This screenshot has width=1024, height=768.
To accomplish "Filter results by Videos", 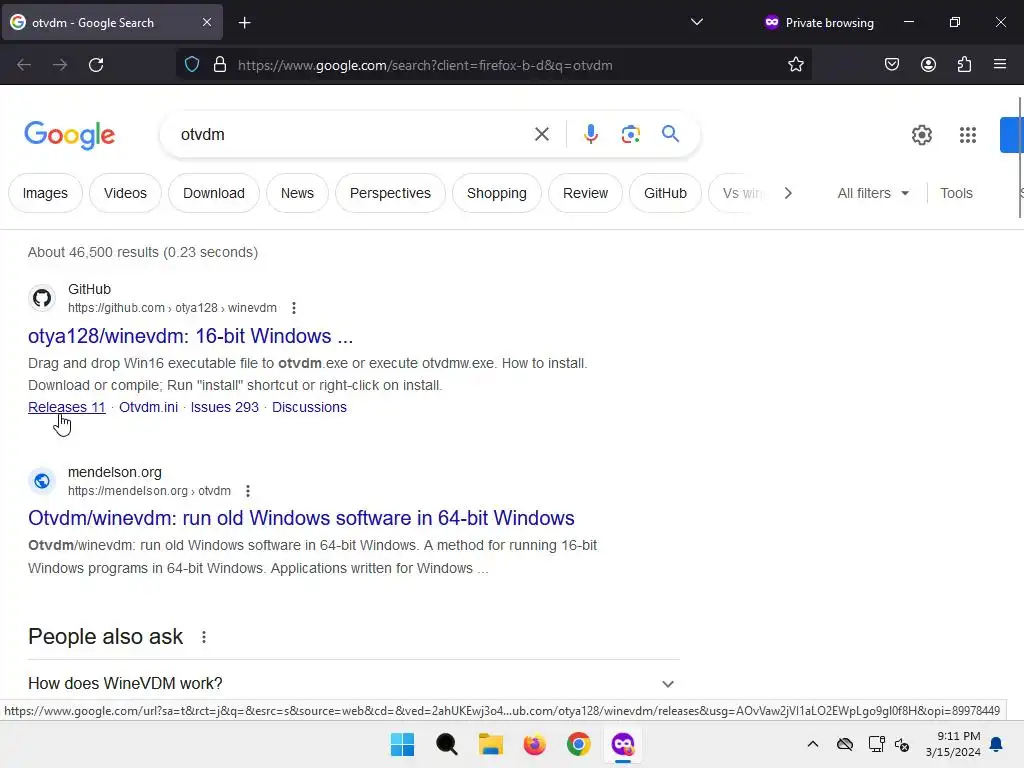I will coord(125,193).
